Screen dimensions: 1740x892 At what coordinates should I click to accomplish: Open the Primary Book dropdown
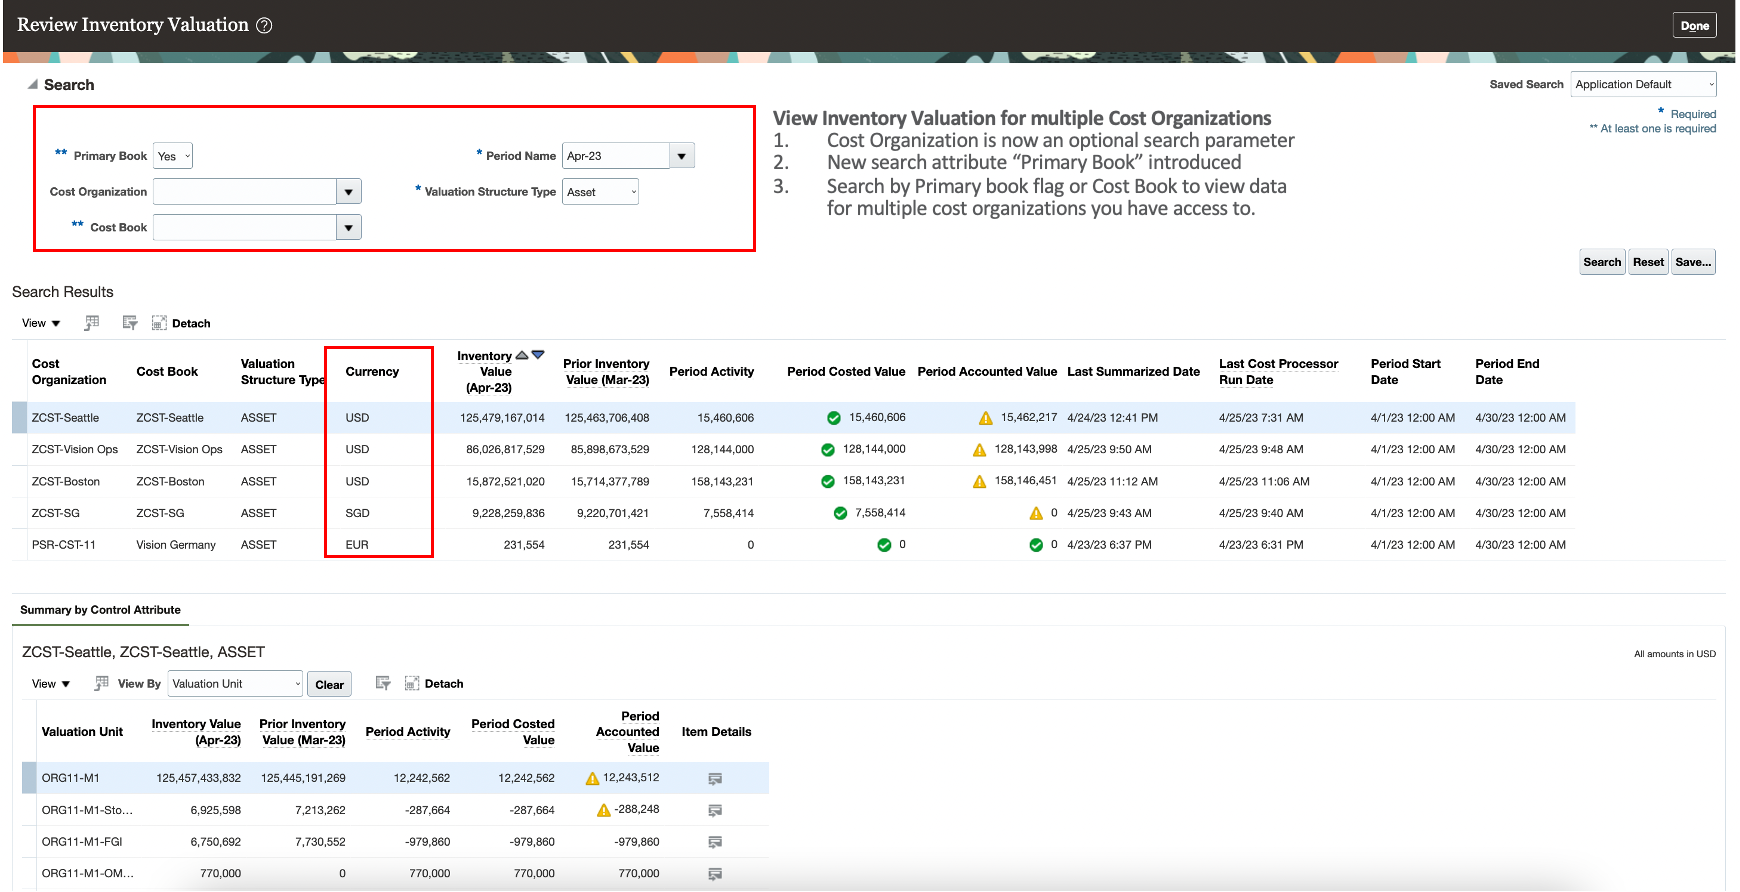coord(173,156)
